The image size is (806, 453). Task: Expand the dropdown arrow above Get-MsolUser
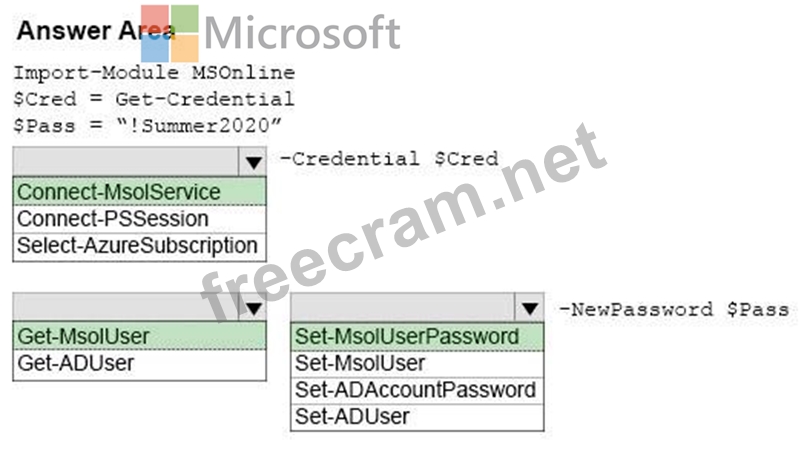click(x=253, y=307)
